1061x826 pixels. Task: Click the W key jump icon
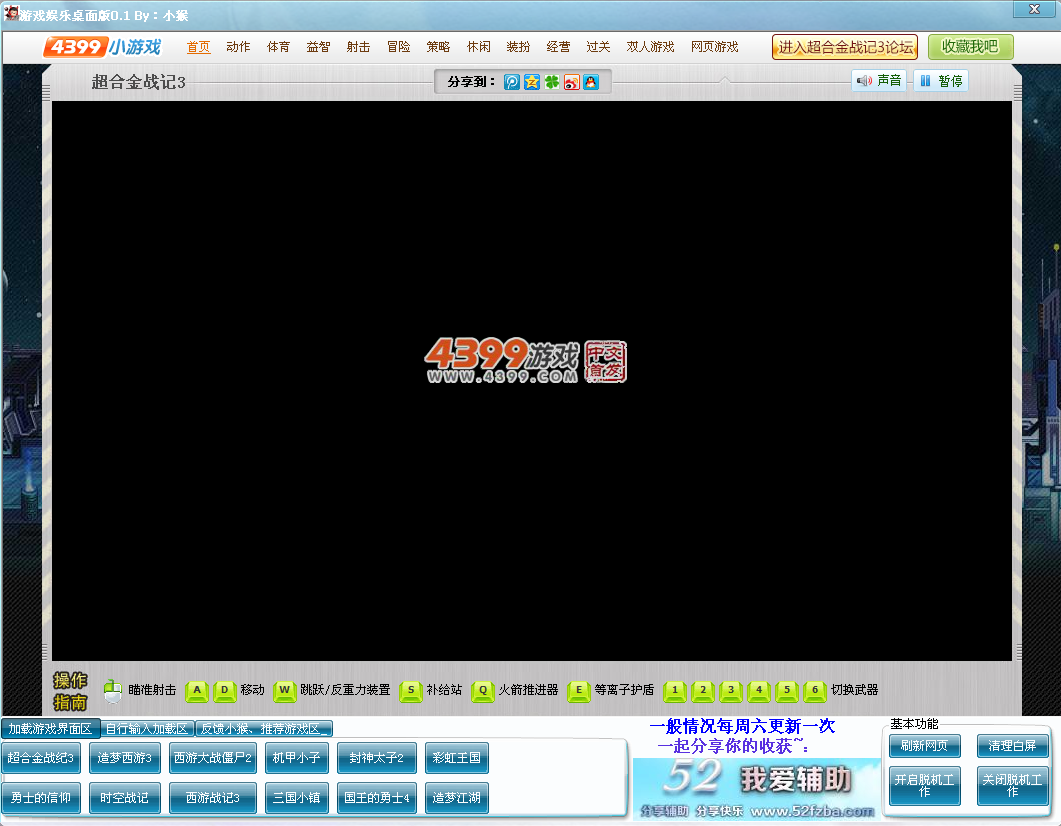click(284, 691)
